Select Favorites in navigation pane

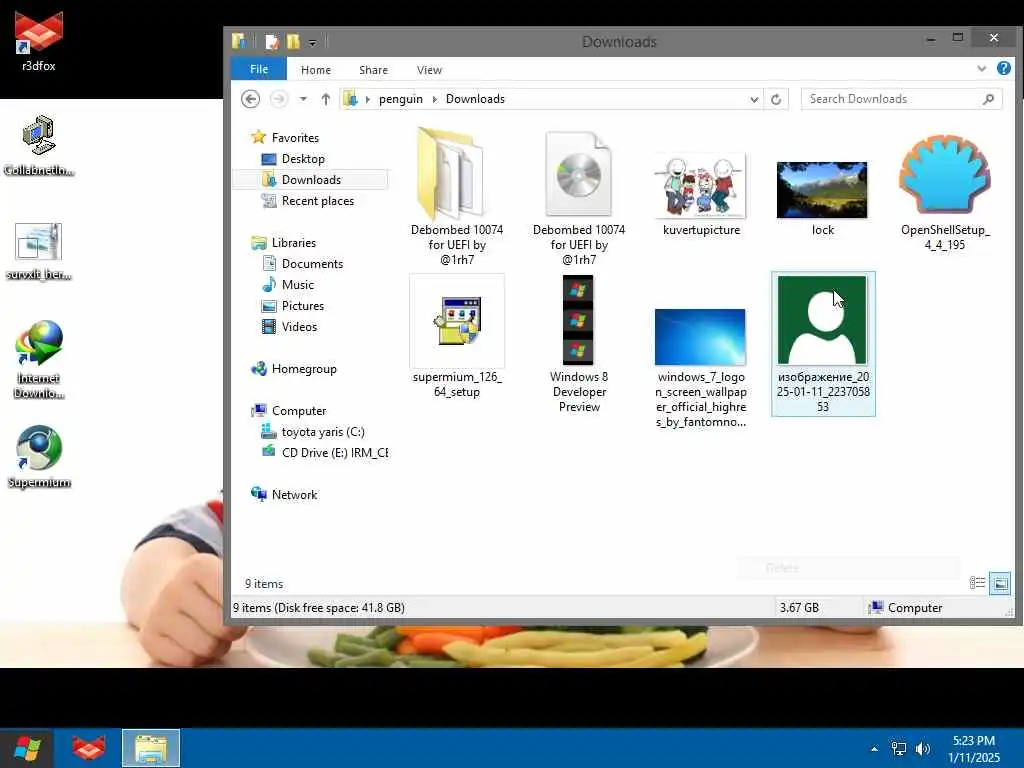point(295,138)
